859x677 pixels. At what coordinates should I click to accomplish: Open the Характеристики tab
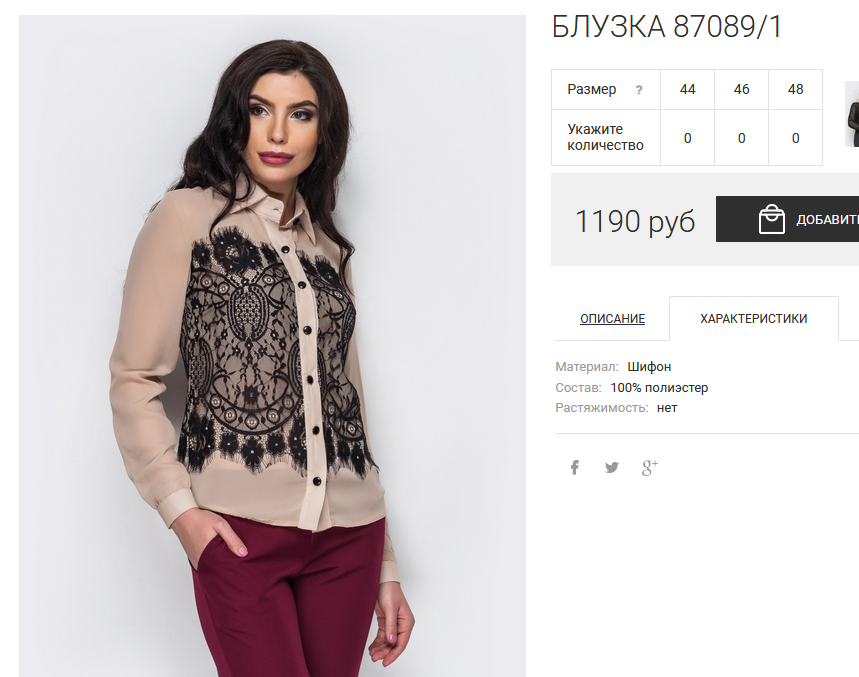753,319
